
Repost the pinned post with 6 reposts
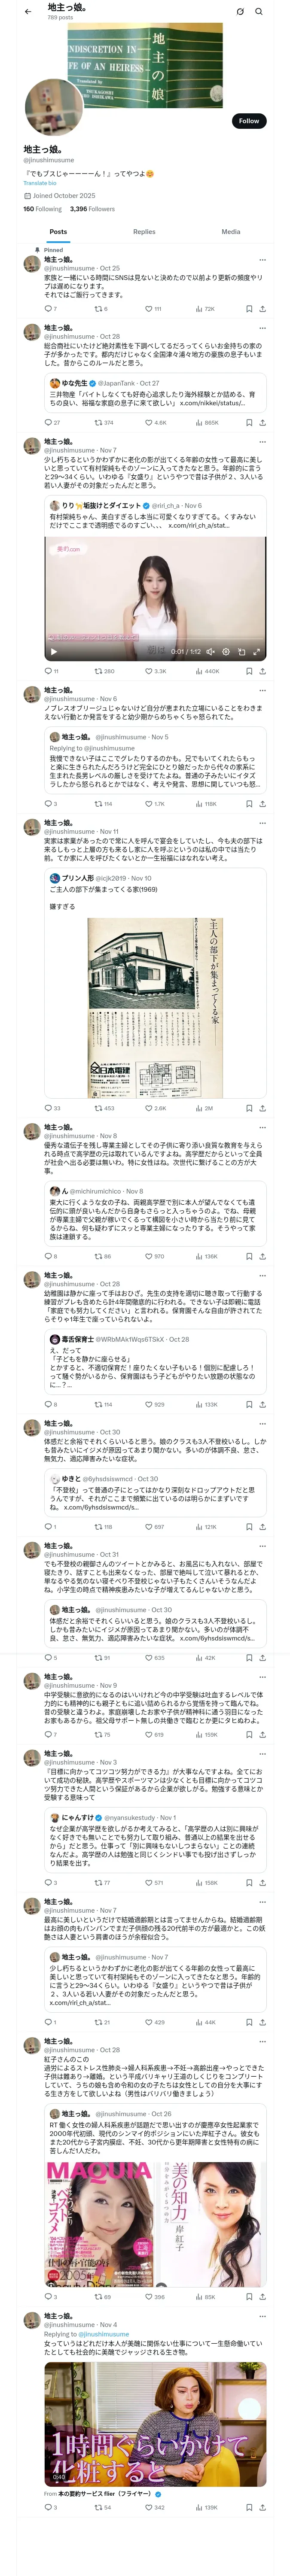point(98,309)
